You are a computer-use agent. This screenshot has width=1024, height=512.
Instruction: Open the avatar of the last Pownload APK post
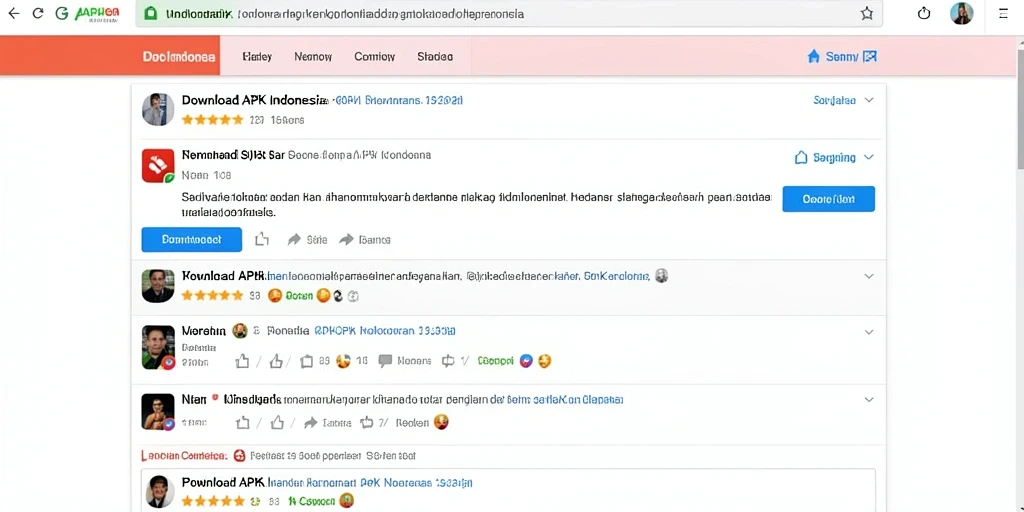click(158, 492)
